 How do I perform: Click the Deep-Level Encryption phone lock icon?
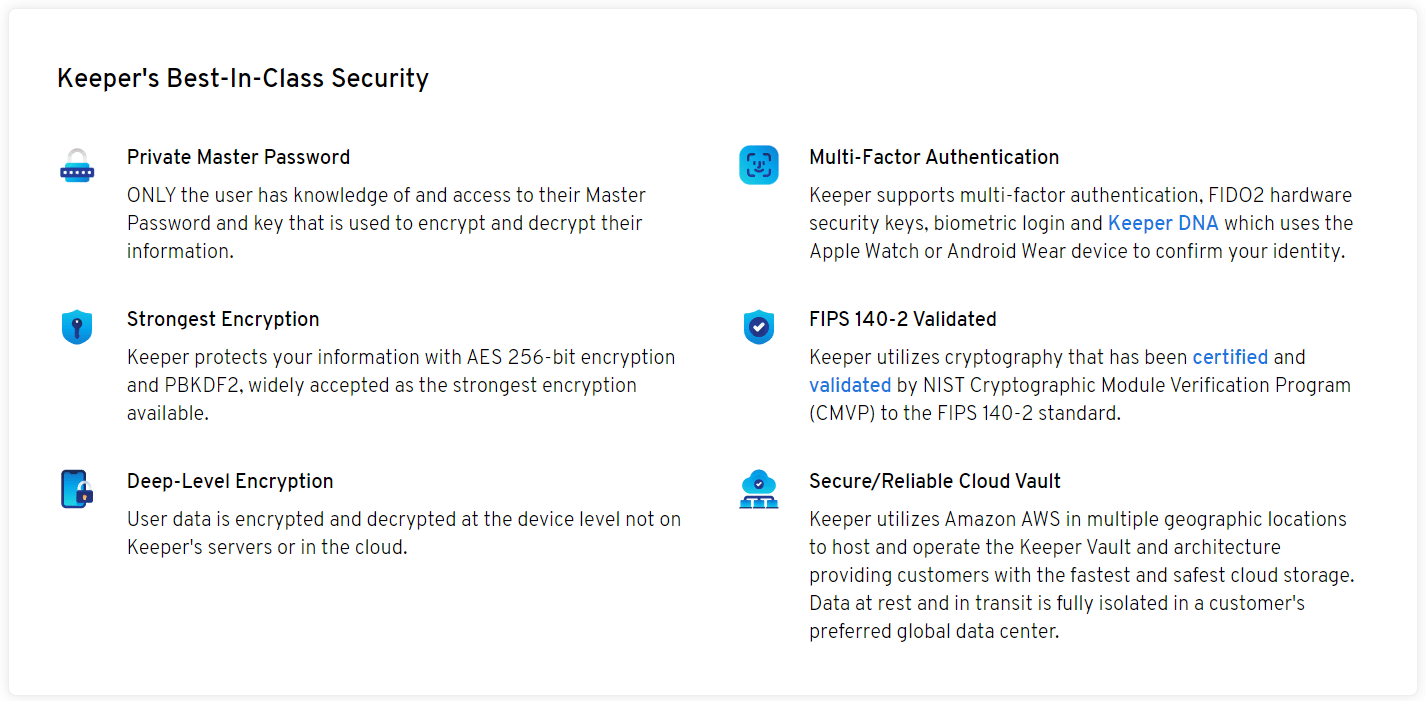tap(77, 489)
